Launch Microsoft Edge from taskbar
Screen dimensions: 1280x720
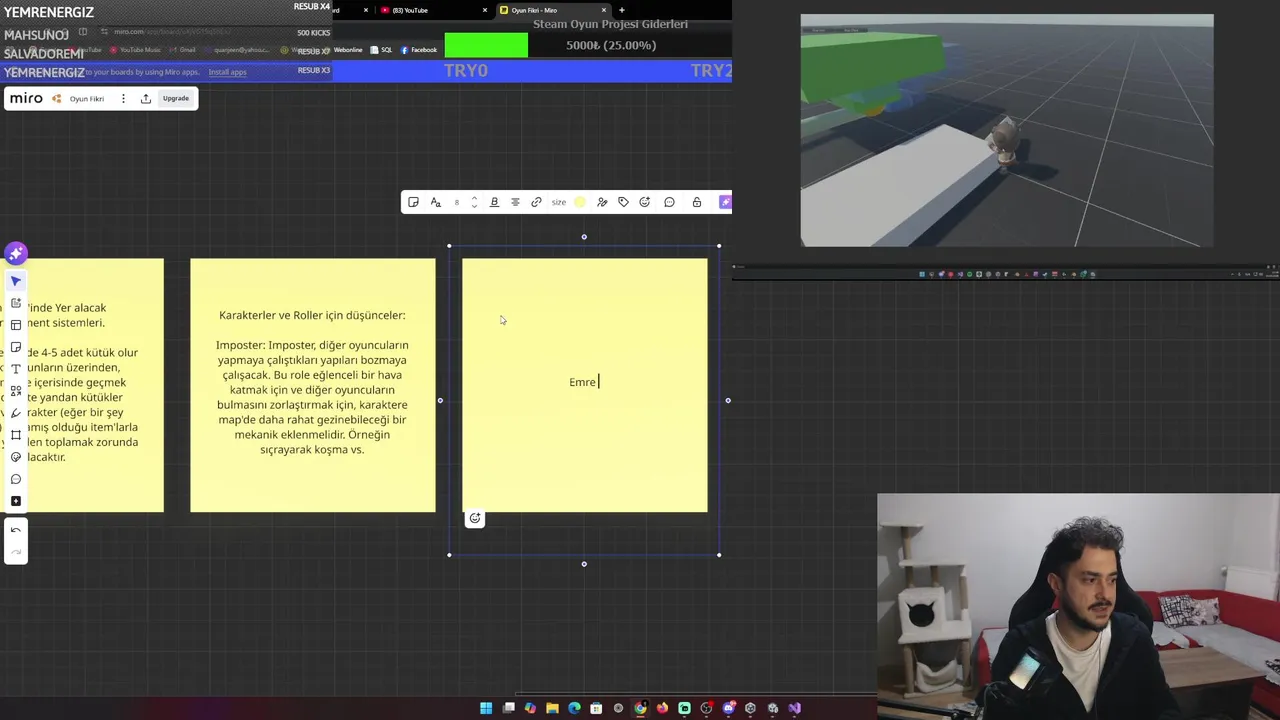click(x=574, y=708)
